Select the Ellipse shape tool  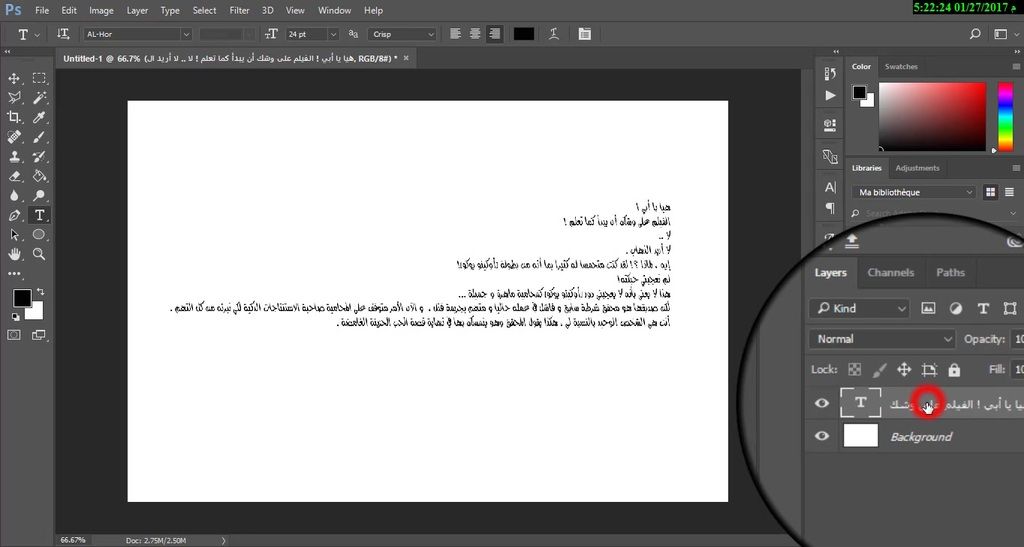coord(39,235)
